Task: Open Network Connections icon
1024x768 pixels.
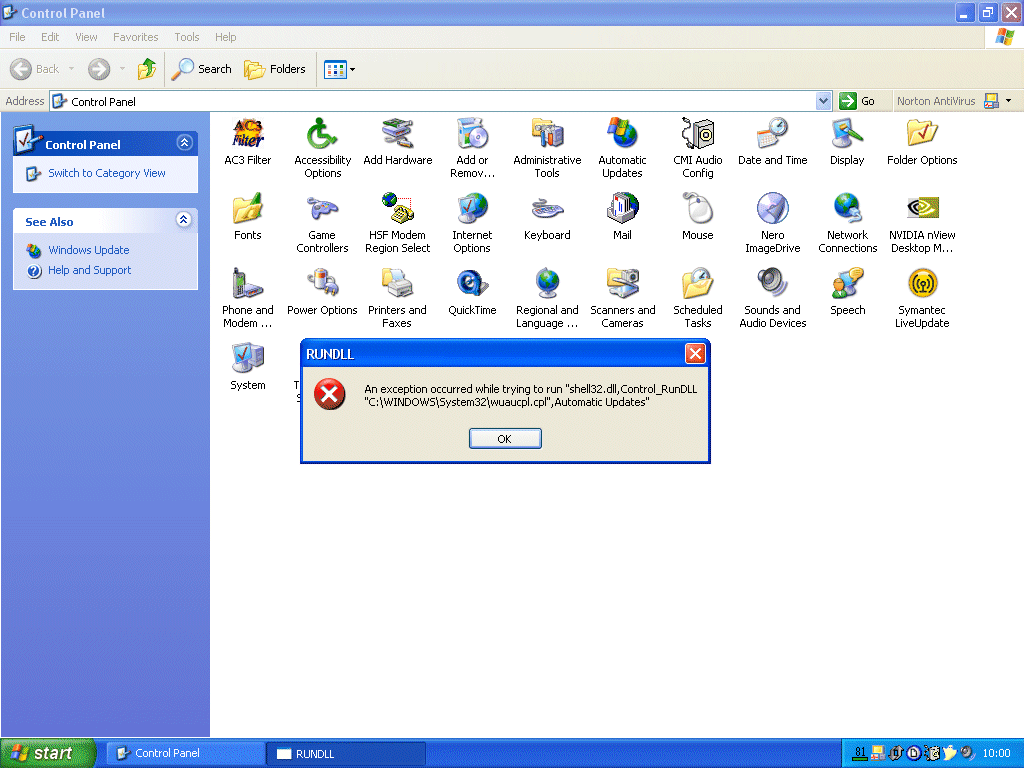Action: pos(848,209)
